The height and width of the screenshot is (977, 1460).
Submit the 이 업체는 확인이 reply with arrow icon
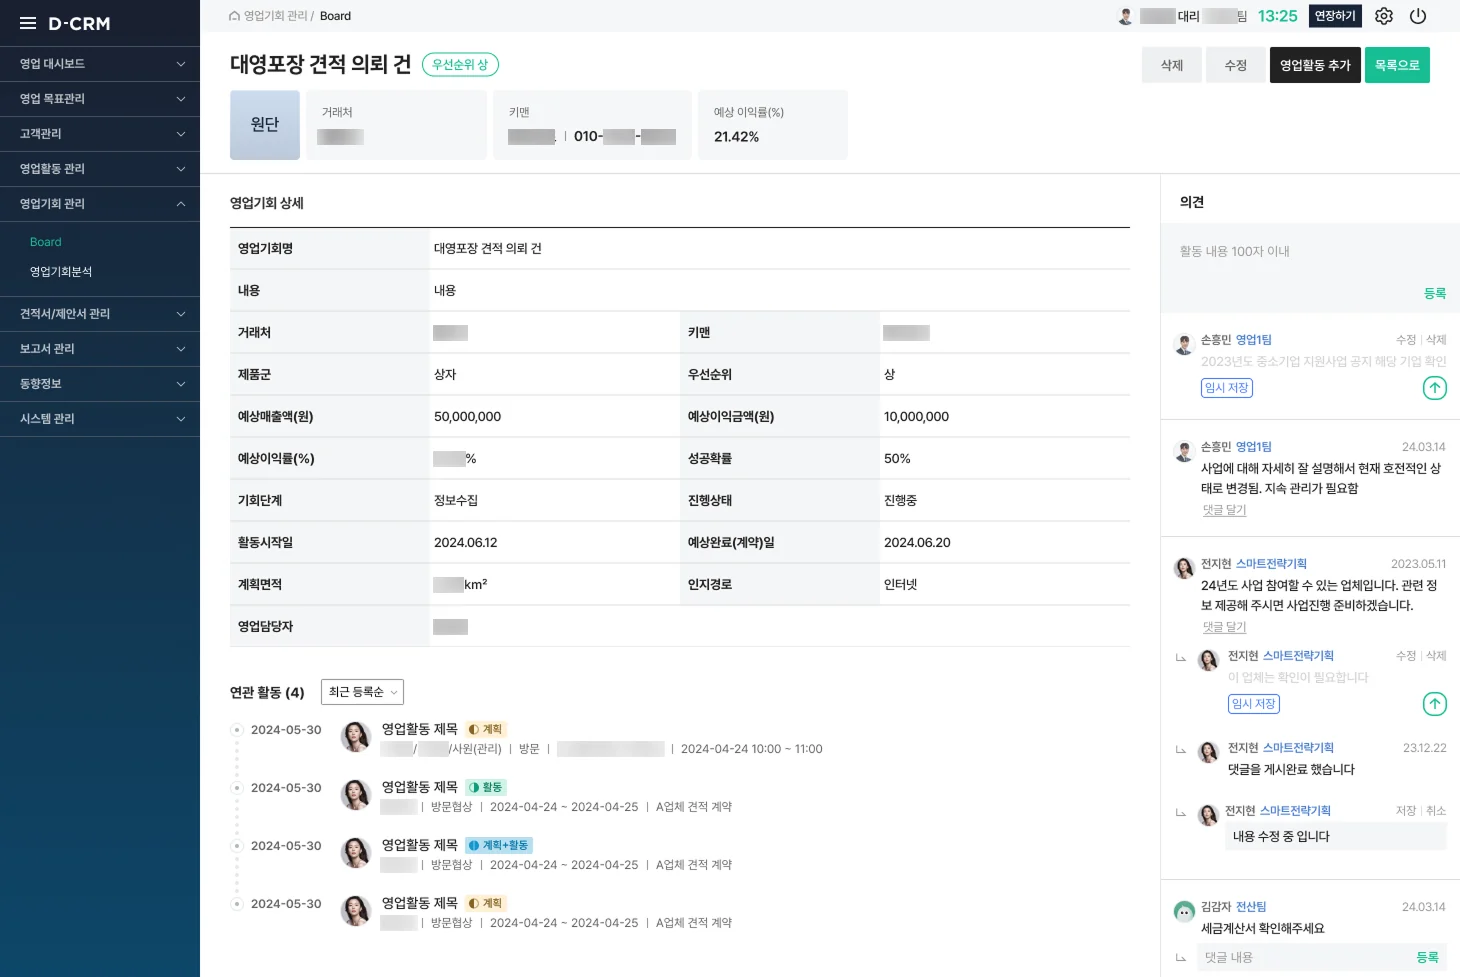pos(1435,704)
